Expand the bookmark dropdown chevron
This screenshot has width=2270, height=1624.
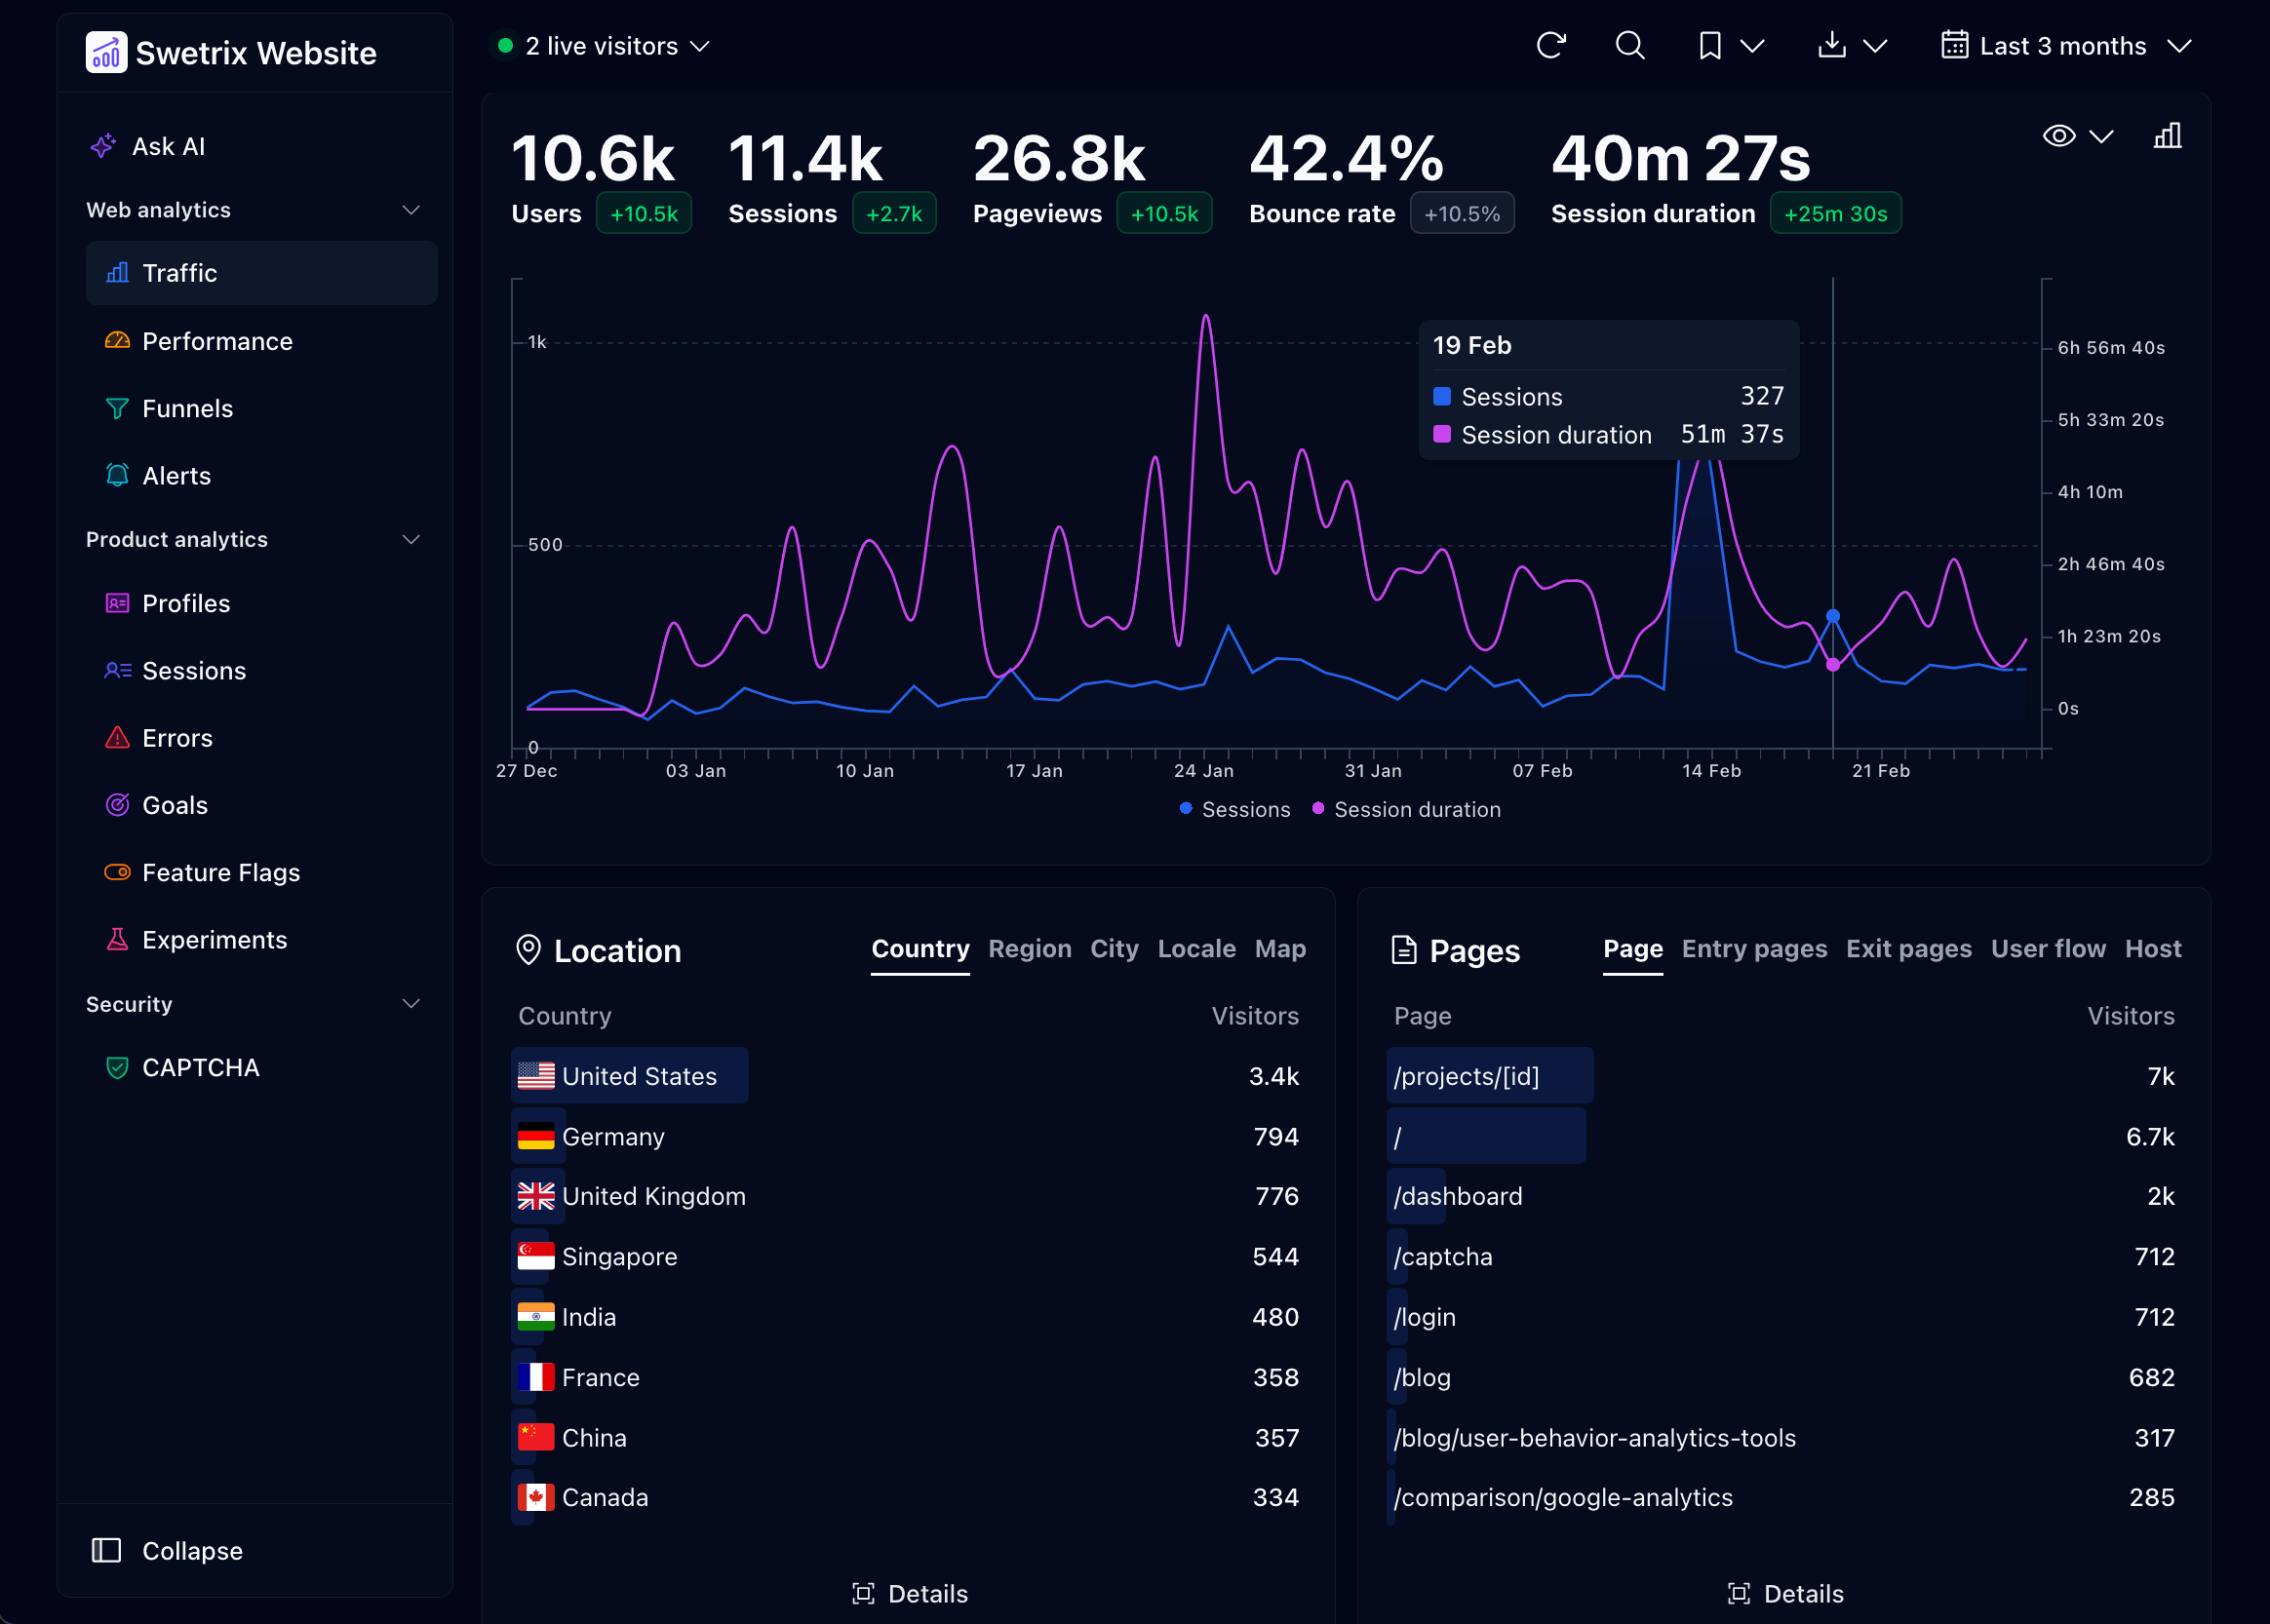[x=1752, y=46]
